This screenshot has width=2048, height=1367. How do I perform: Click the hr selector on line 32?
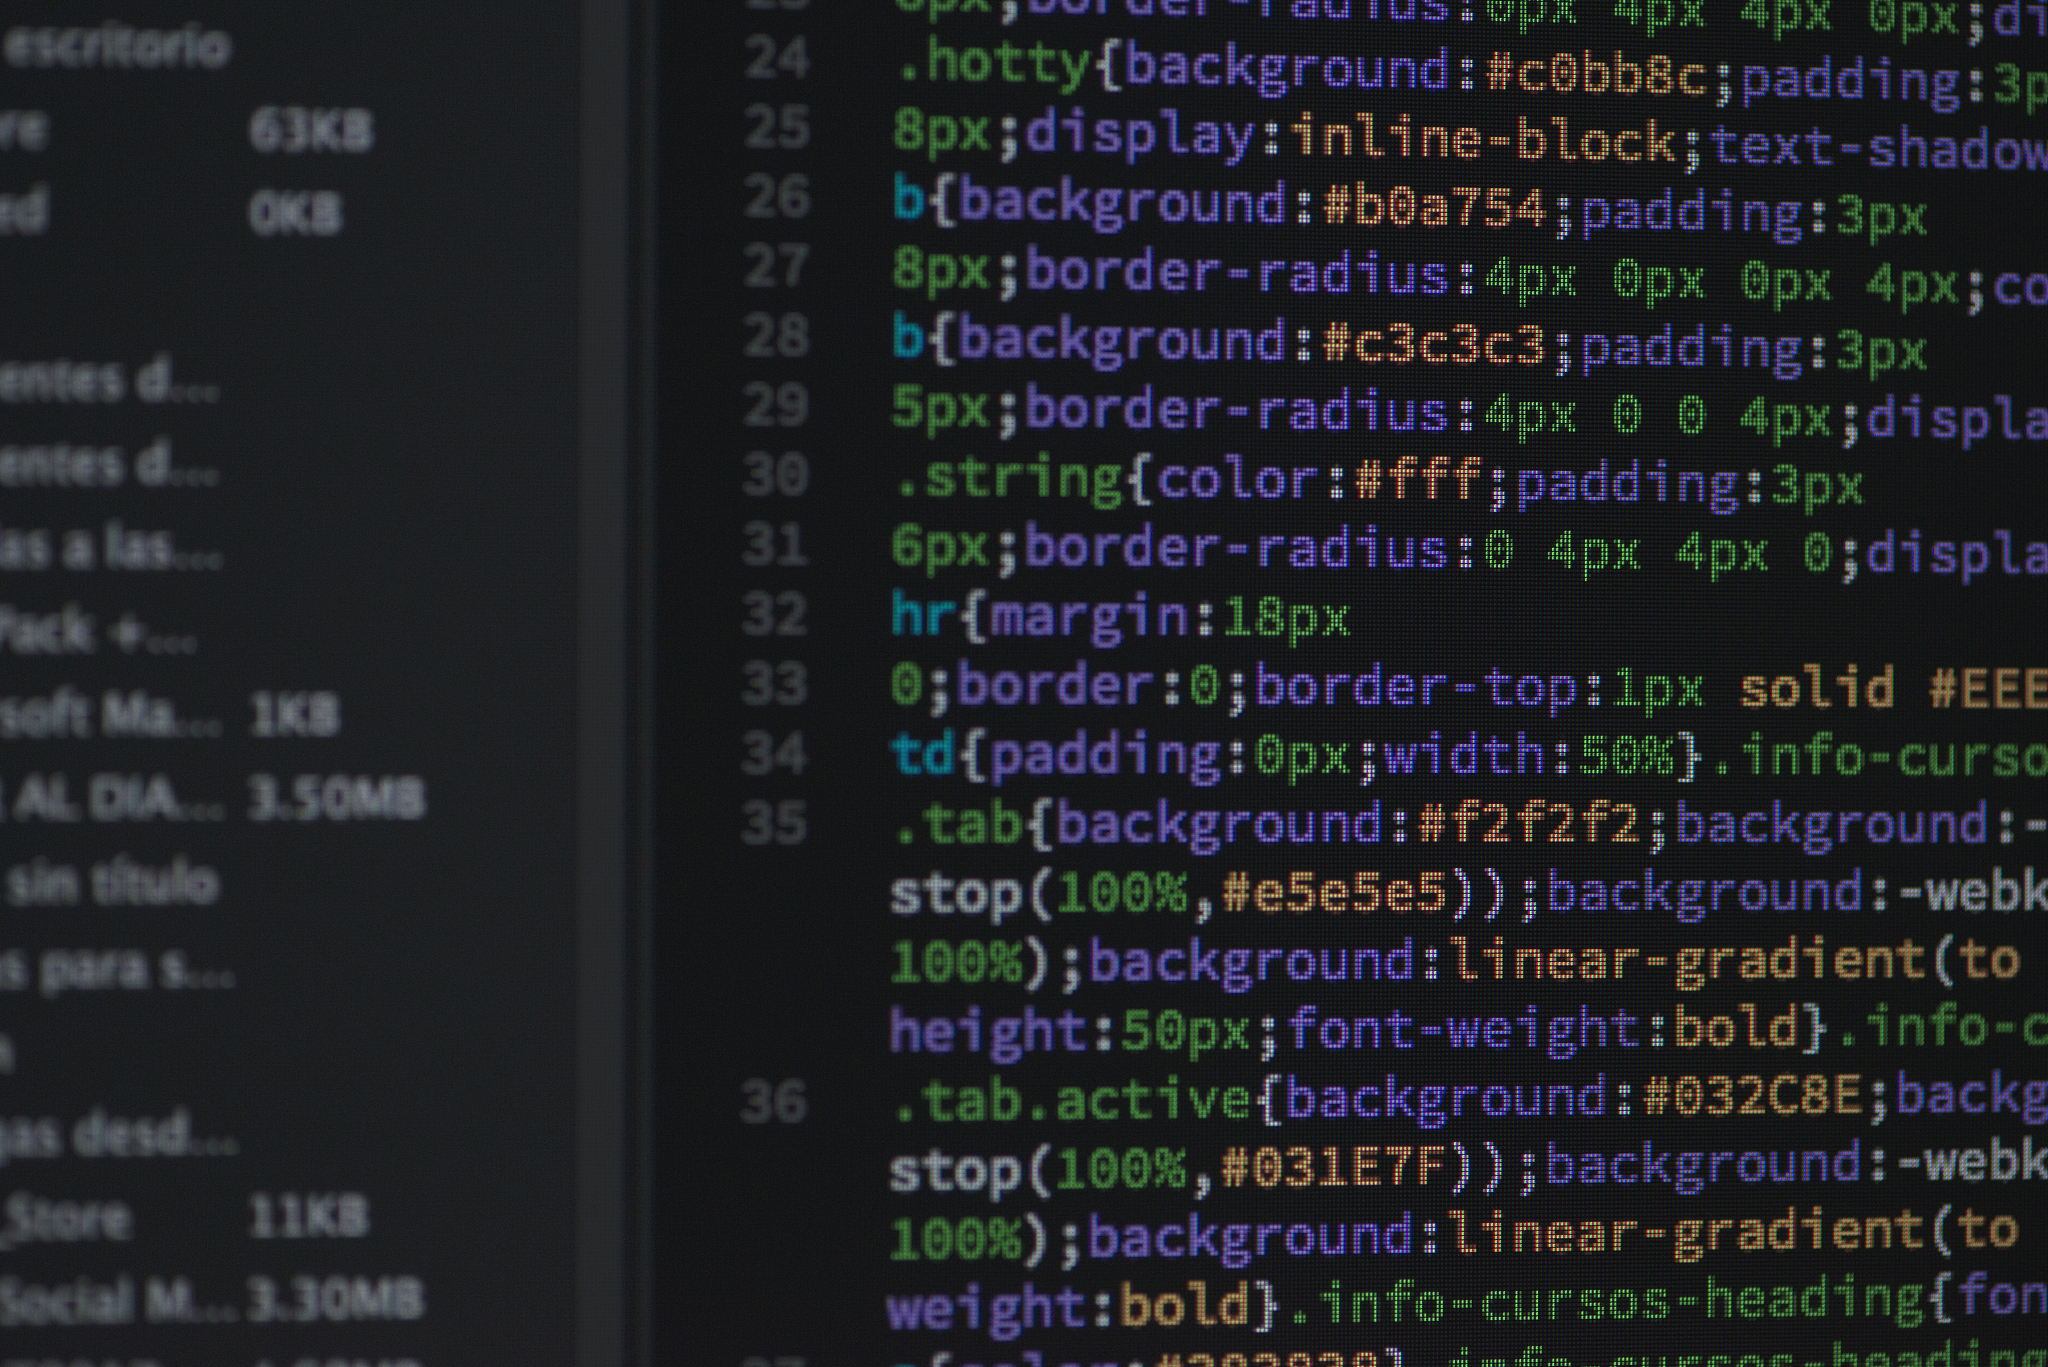pos(923,615)
